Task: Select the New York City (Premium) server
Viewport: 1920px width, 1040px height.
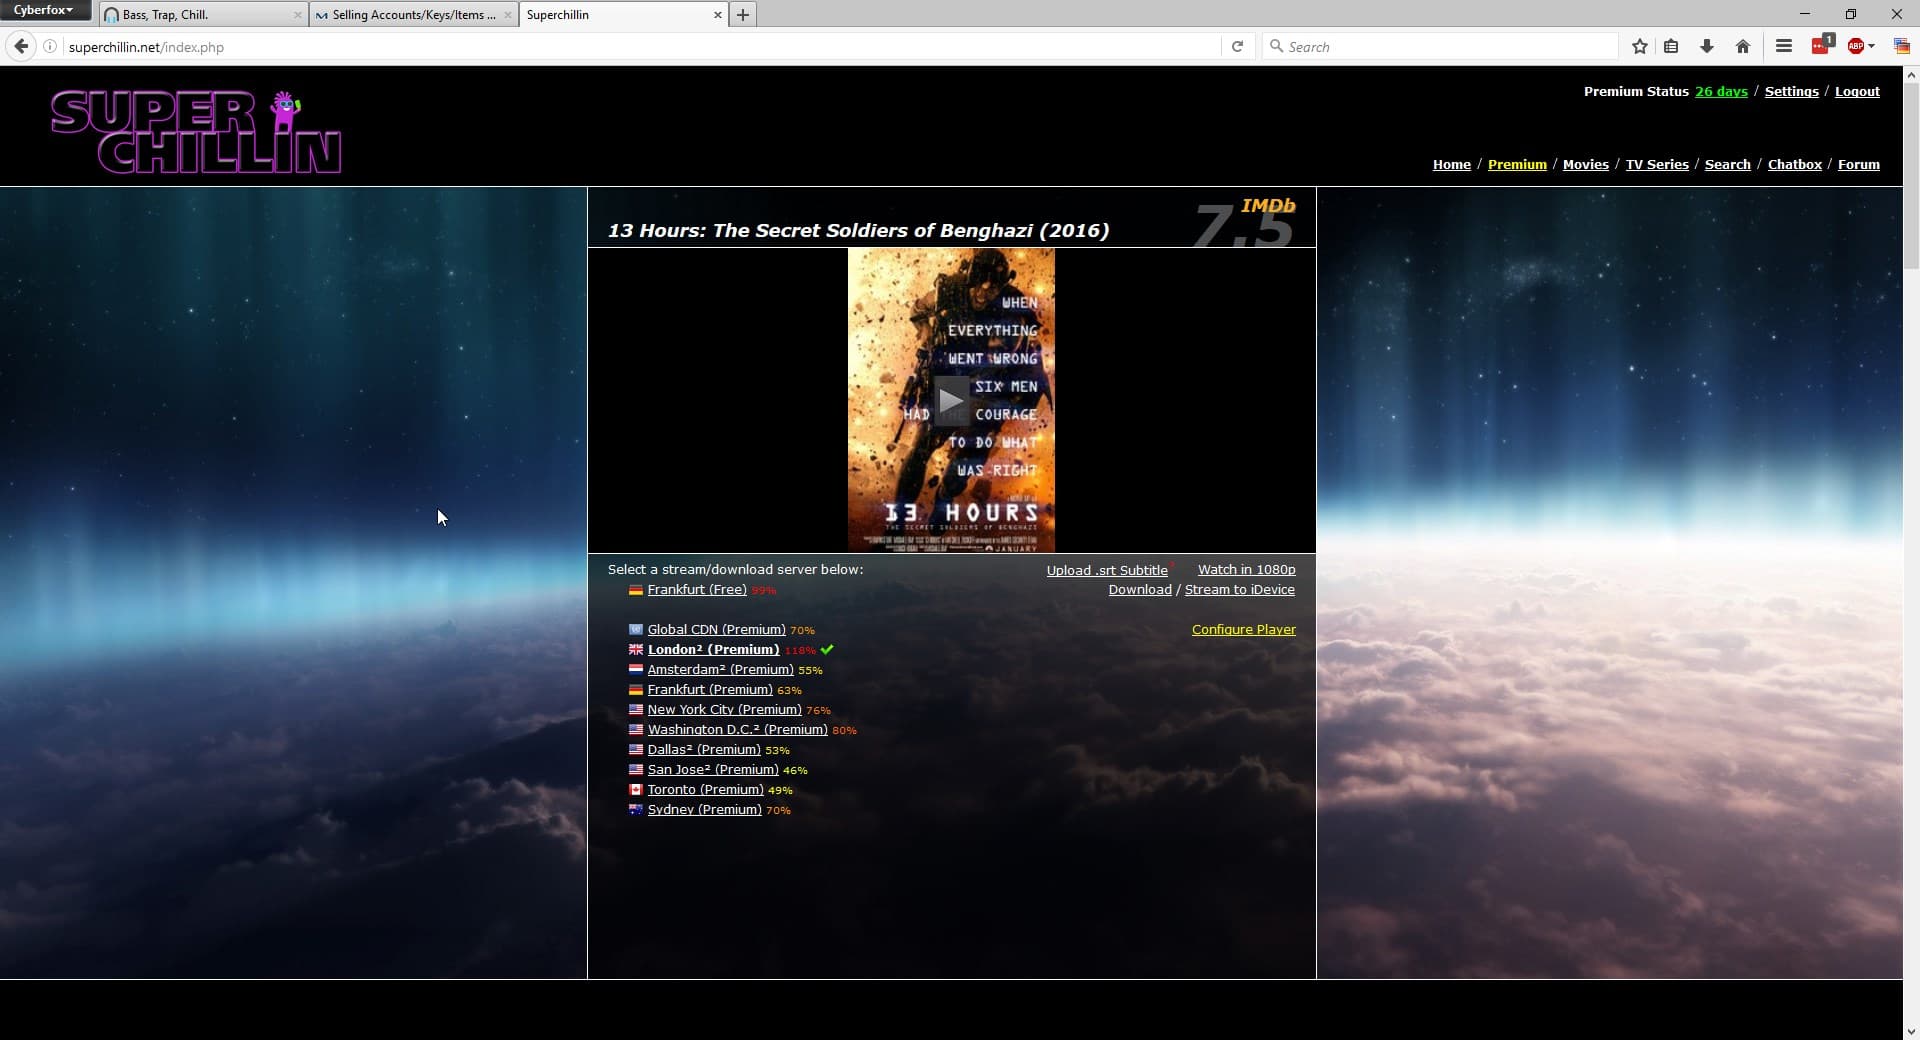Action: tap(724, 709)
